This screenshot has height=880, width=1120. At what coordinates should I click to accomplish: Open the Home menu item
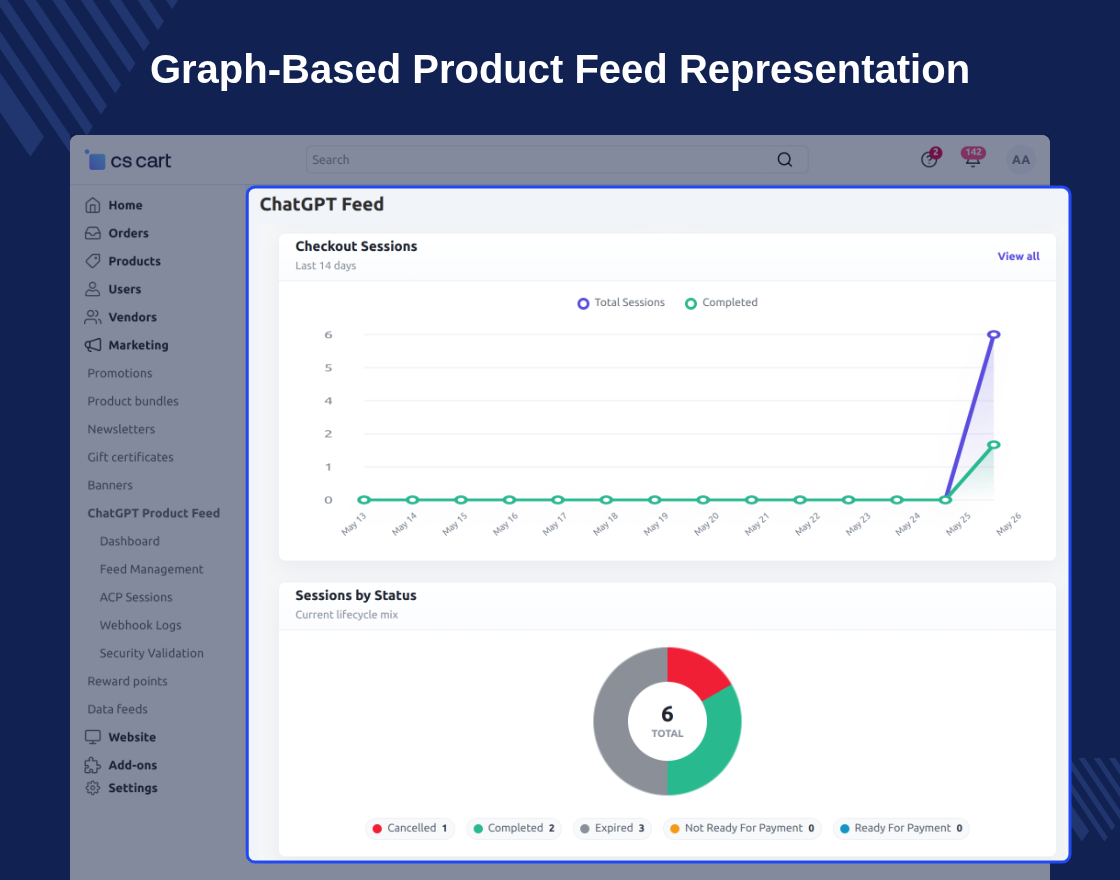point(126,205)
